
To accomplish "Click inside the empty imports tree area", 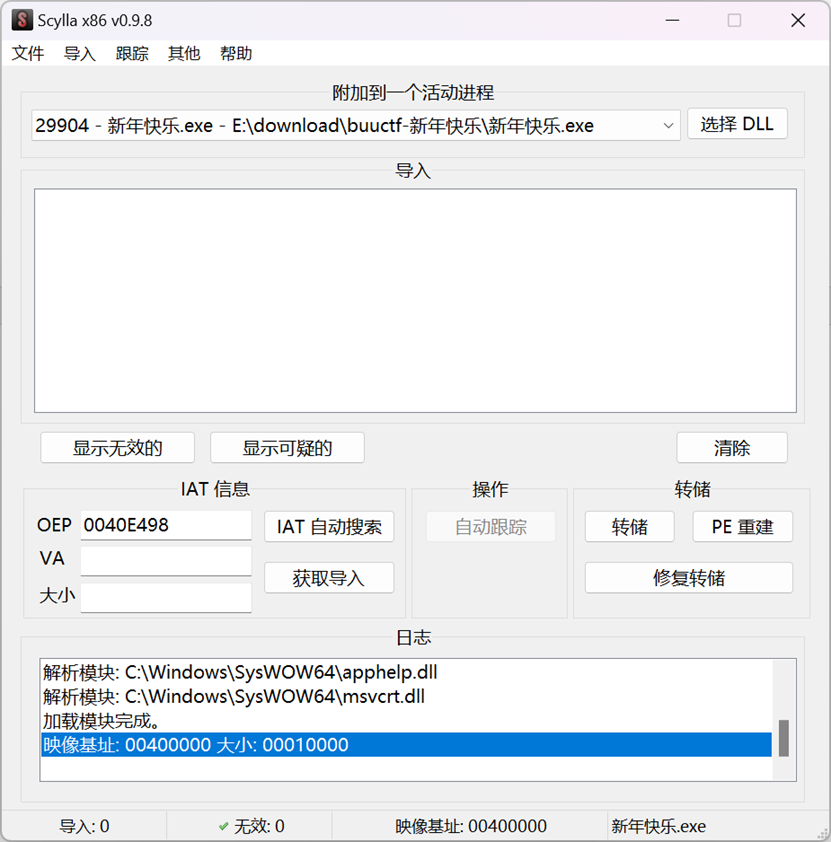I will pyautogui.click(x=415, y=300).
